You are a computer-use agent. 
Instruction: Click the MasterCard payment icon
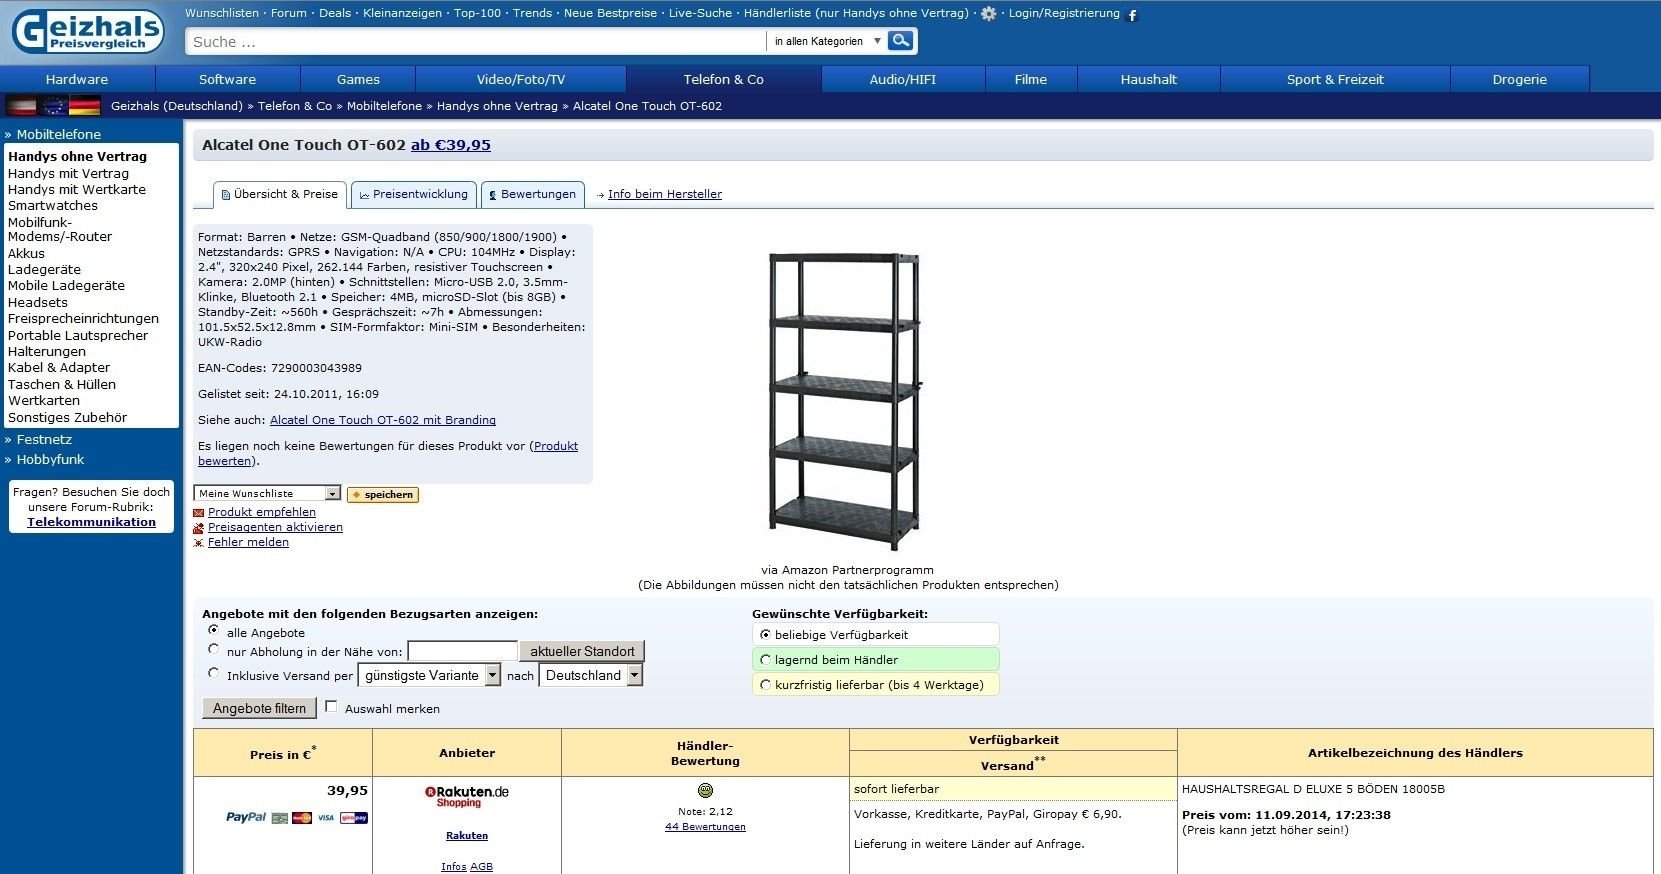click(x=302, y=818)
